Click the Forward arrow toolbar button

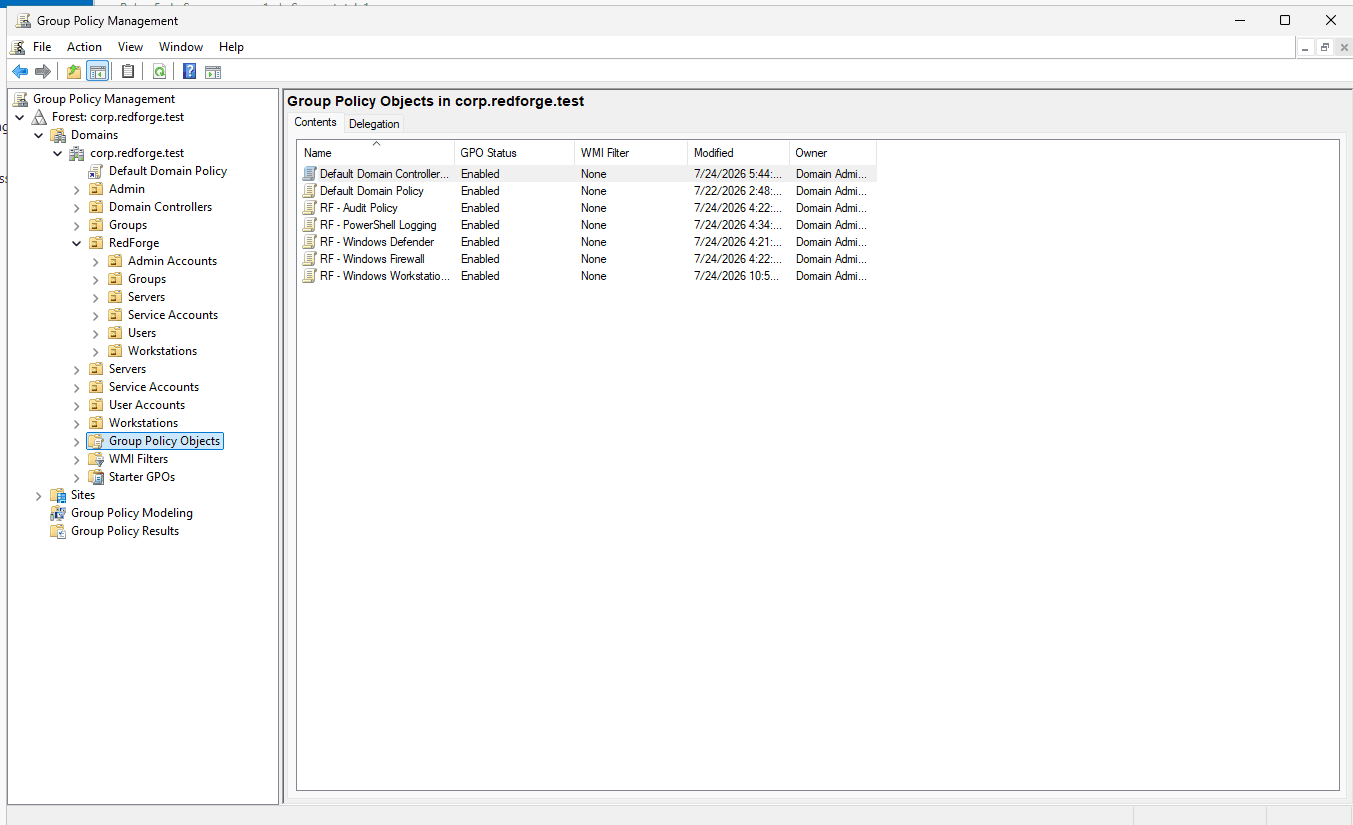[43, 71]
